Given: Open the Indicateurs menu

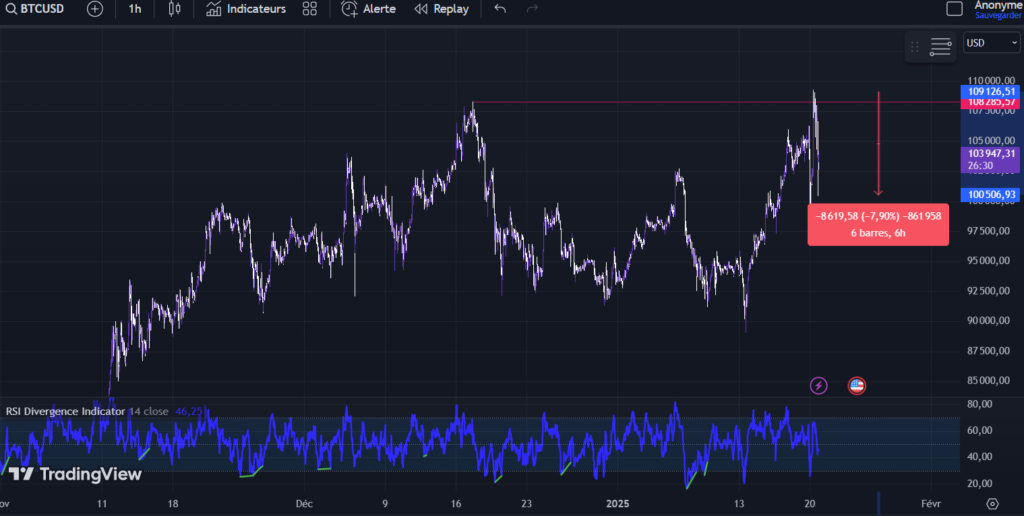Looking at the screenshot, I should coord(246,9).
